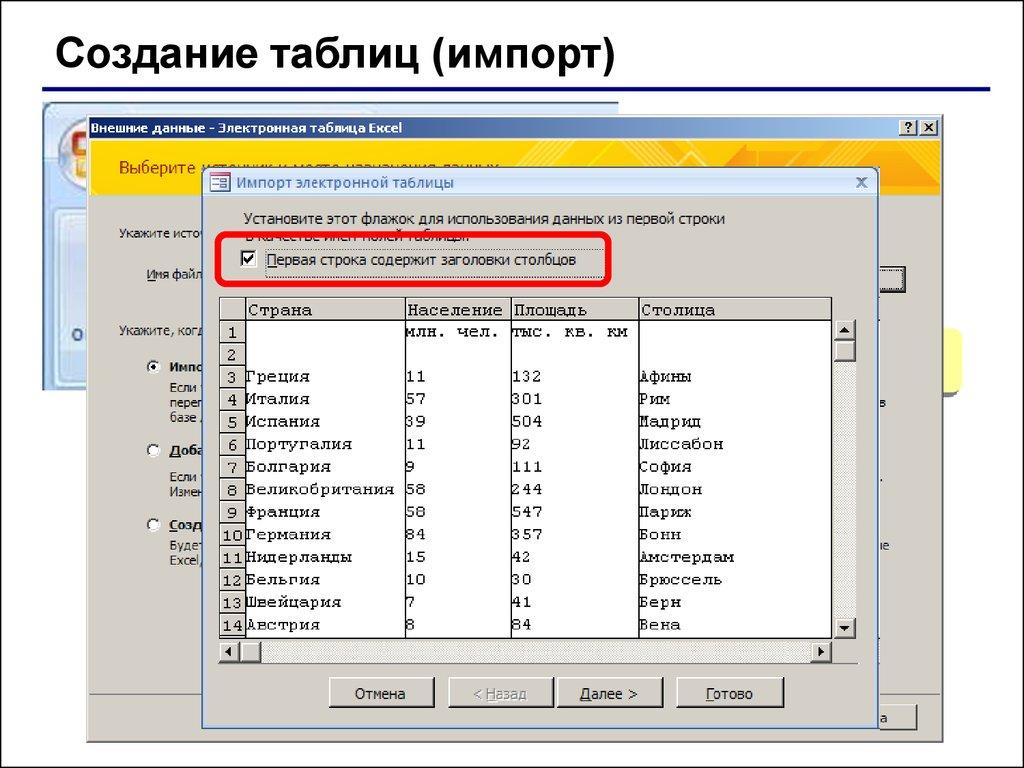
Task: Click the 'тыс. кв. км' cell in row 1
Action: pyautogui.click(x=575, y=332)
